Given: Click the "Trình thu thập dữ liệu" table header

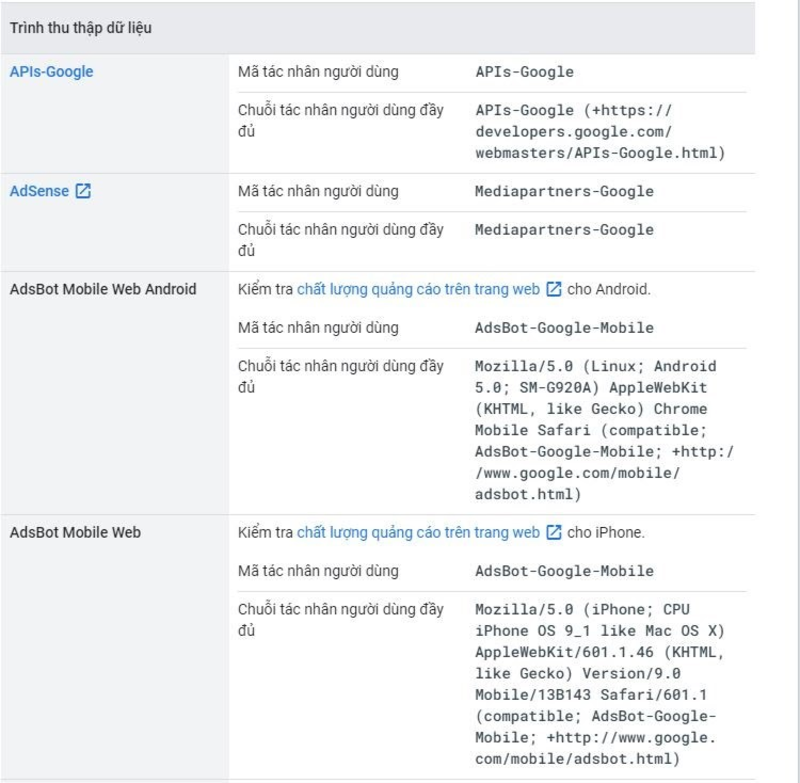Looking at the screenshot, I should pyautogui.click(x=81, y=27).
